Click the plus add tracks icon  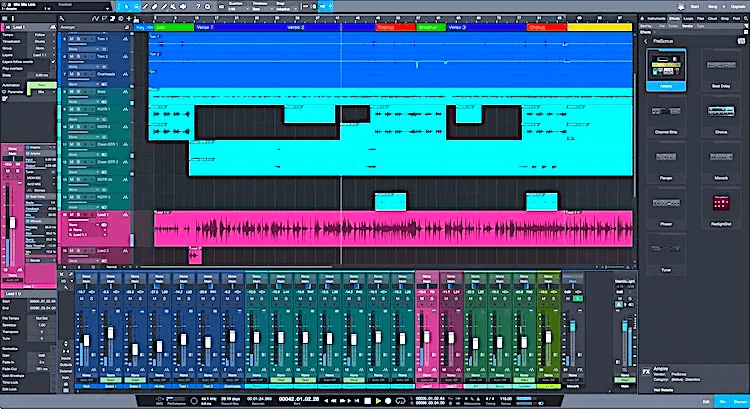pyautogui.click(x=128, y=19)
